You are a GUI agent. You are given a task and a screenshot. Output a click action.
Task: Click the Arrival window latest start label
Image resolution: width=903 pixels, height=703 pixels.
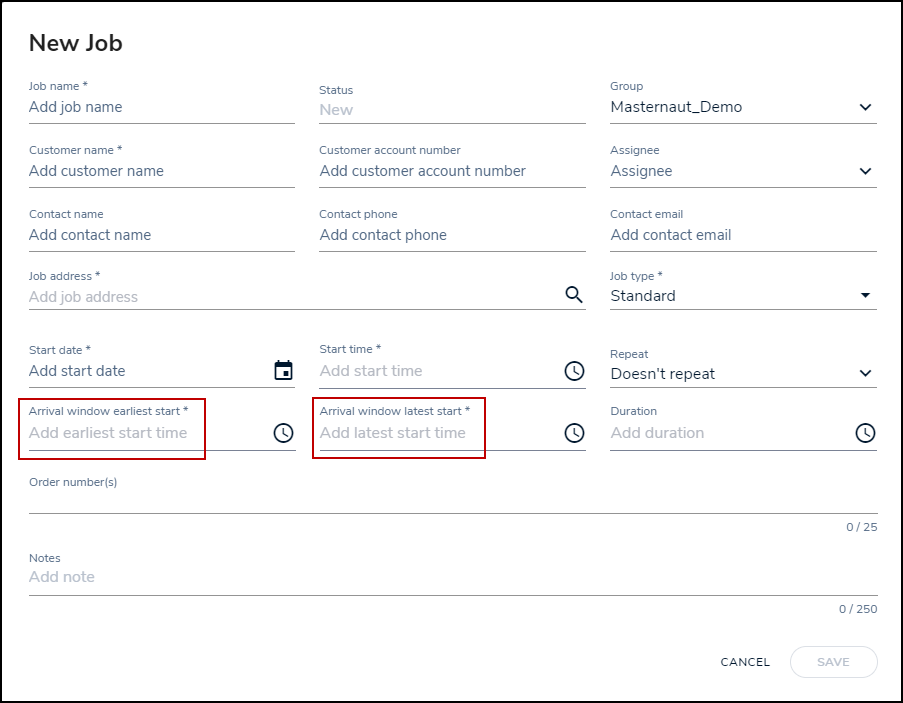[x=394, y=411]
